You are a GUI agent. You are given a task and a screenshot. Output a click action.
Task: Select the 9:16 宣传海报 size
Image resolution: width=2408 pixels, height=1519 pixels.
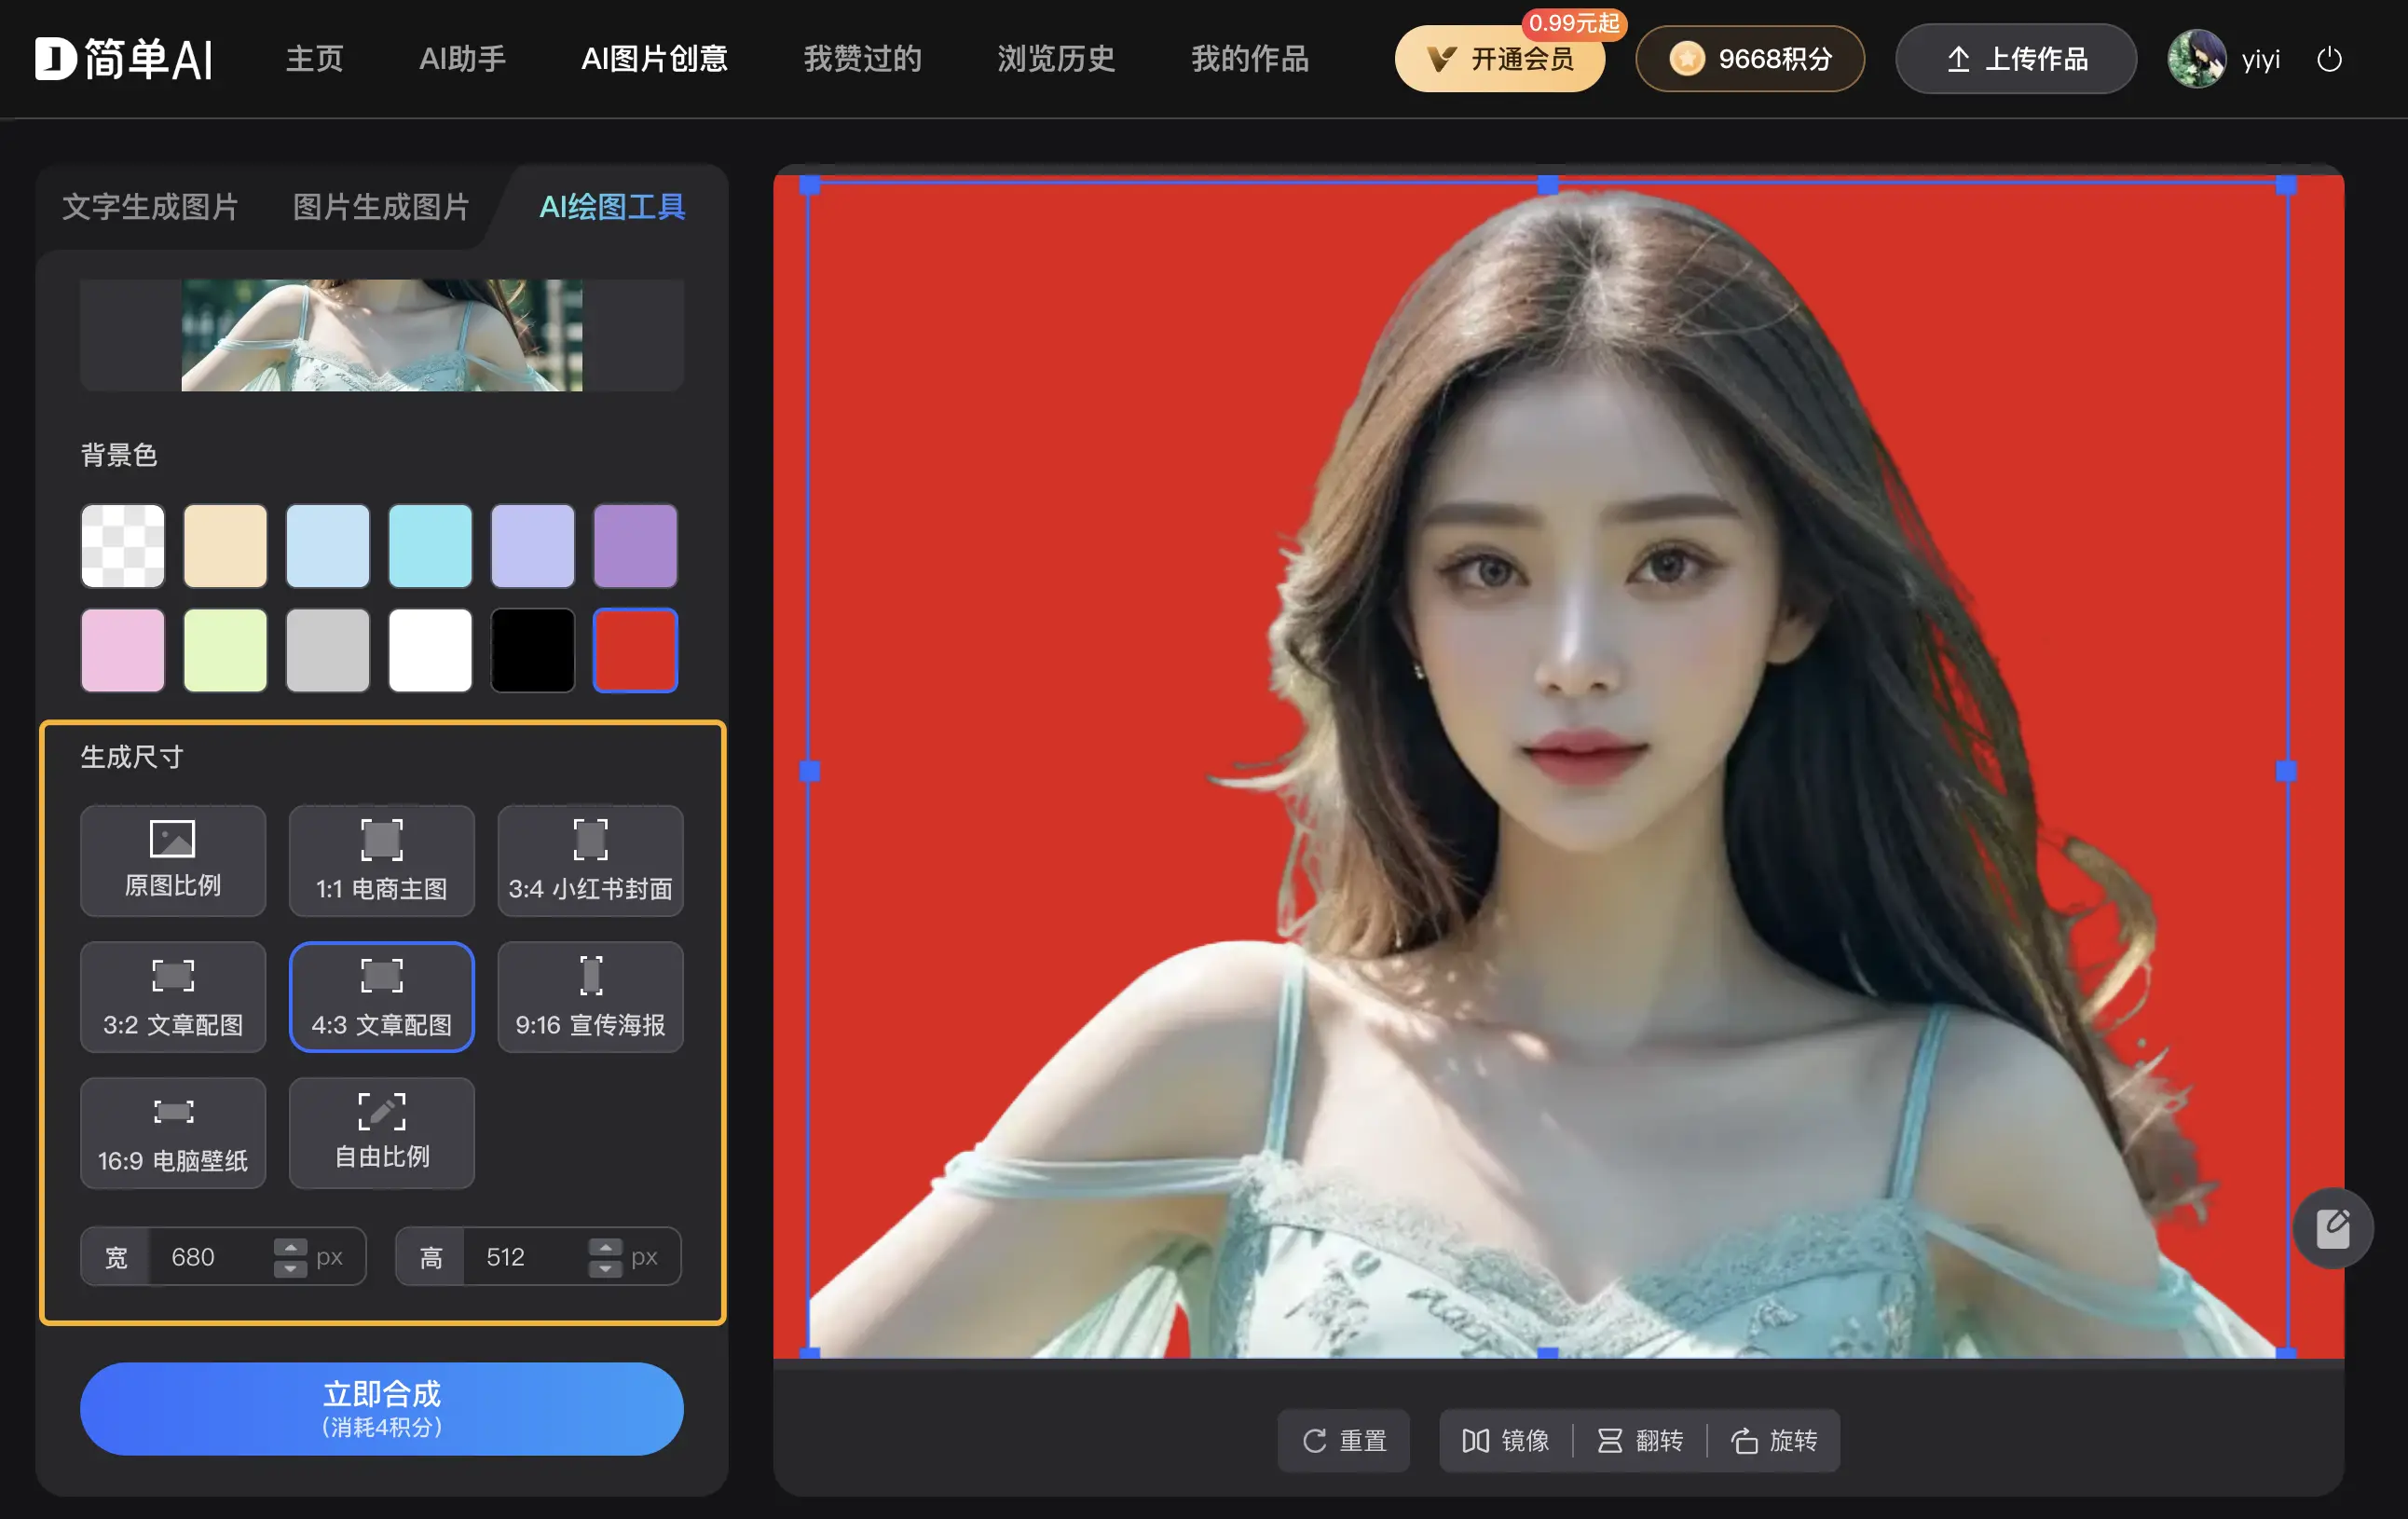(x=590, y=996)
